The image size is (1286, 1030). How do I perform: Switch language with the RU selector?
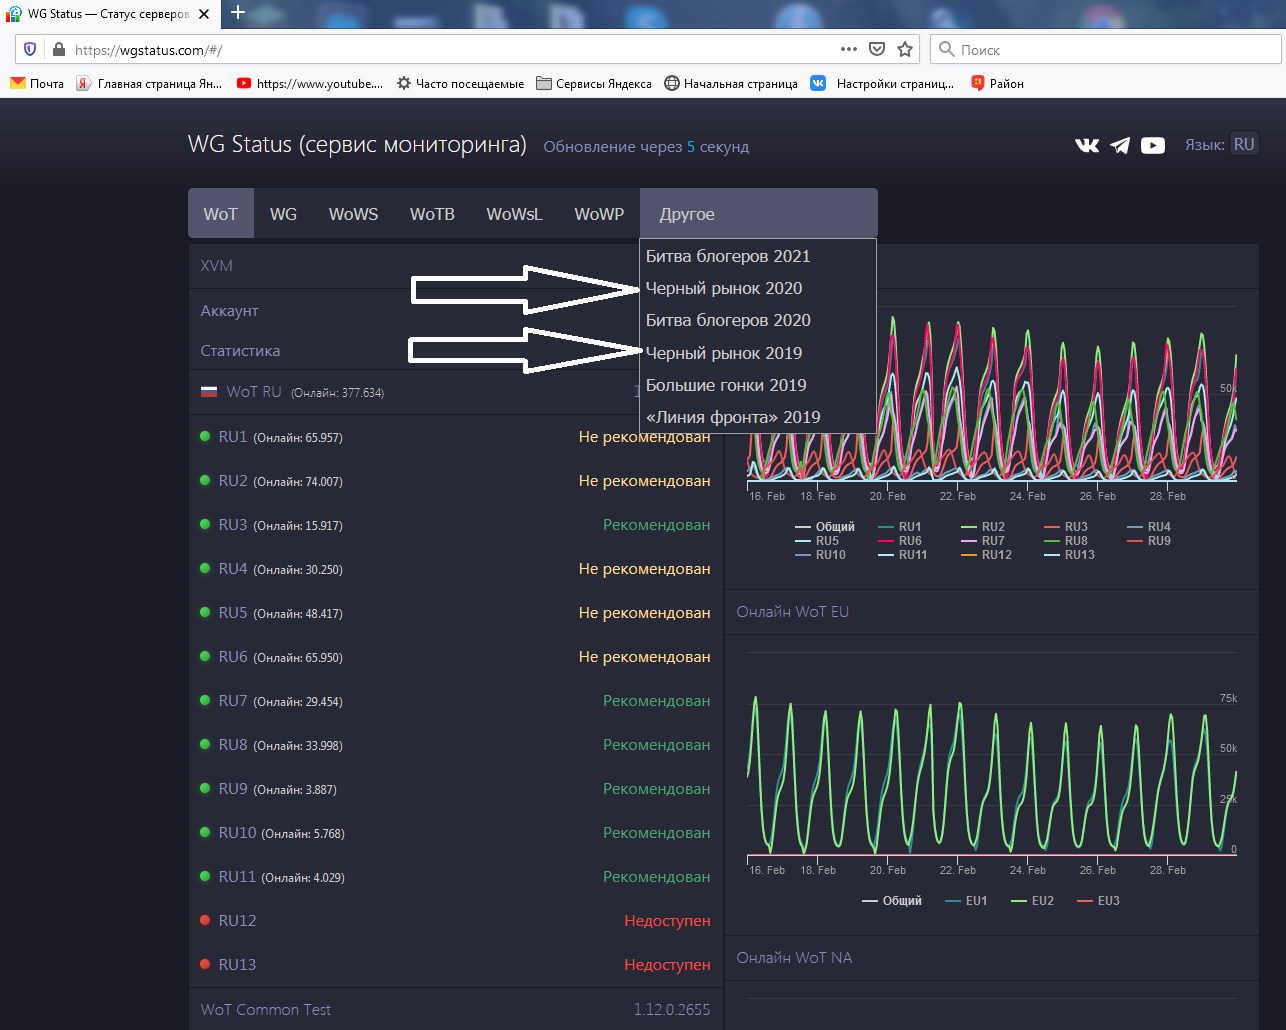pyautogui.click(x=1243, y=144)
